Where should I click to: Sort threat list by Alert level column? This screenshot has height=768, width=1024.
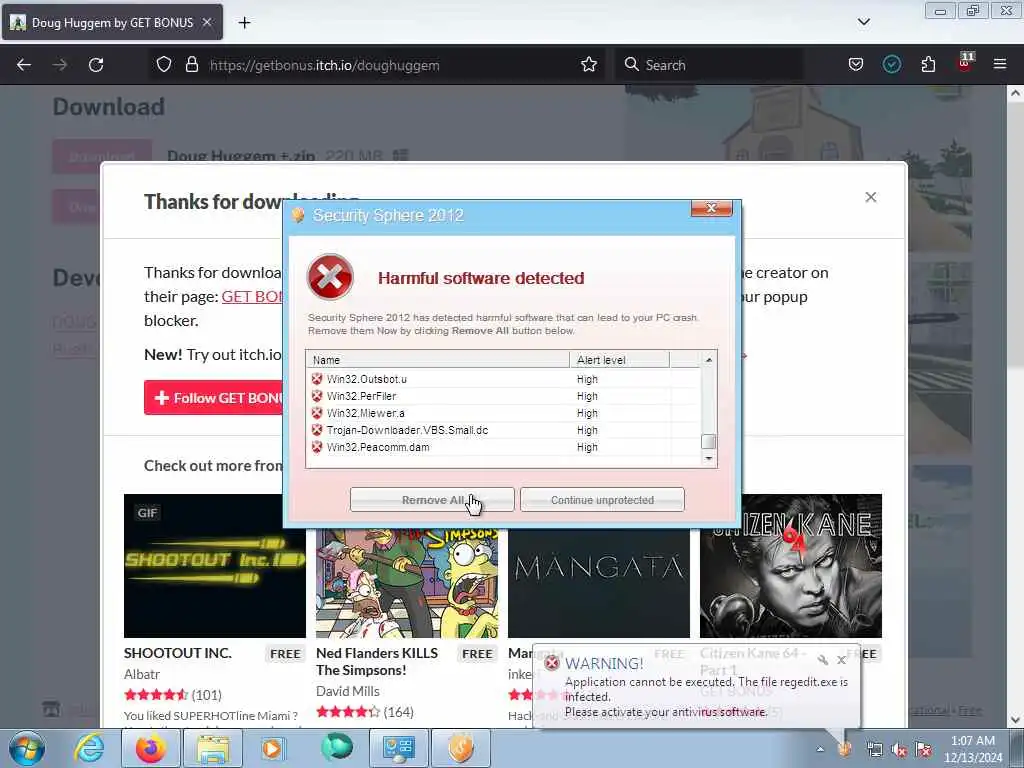click(619, 360)
